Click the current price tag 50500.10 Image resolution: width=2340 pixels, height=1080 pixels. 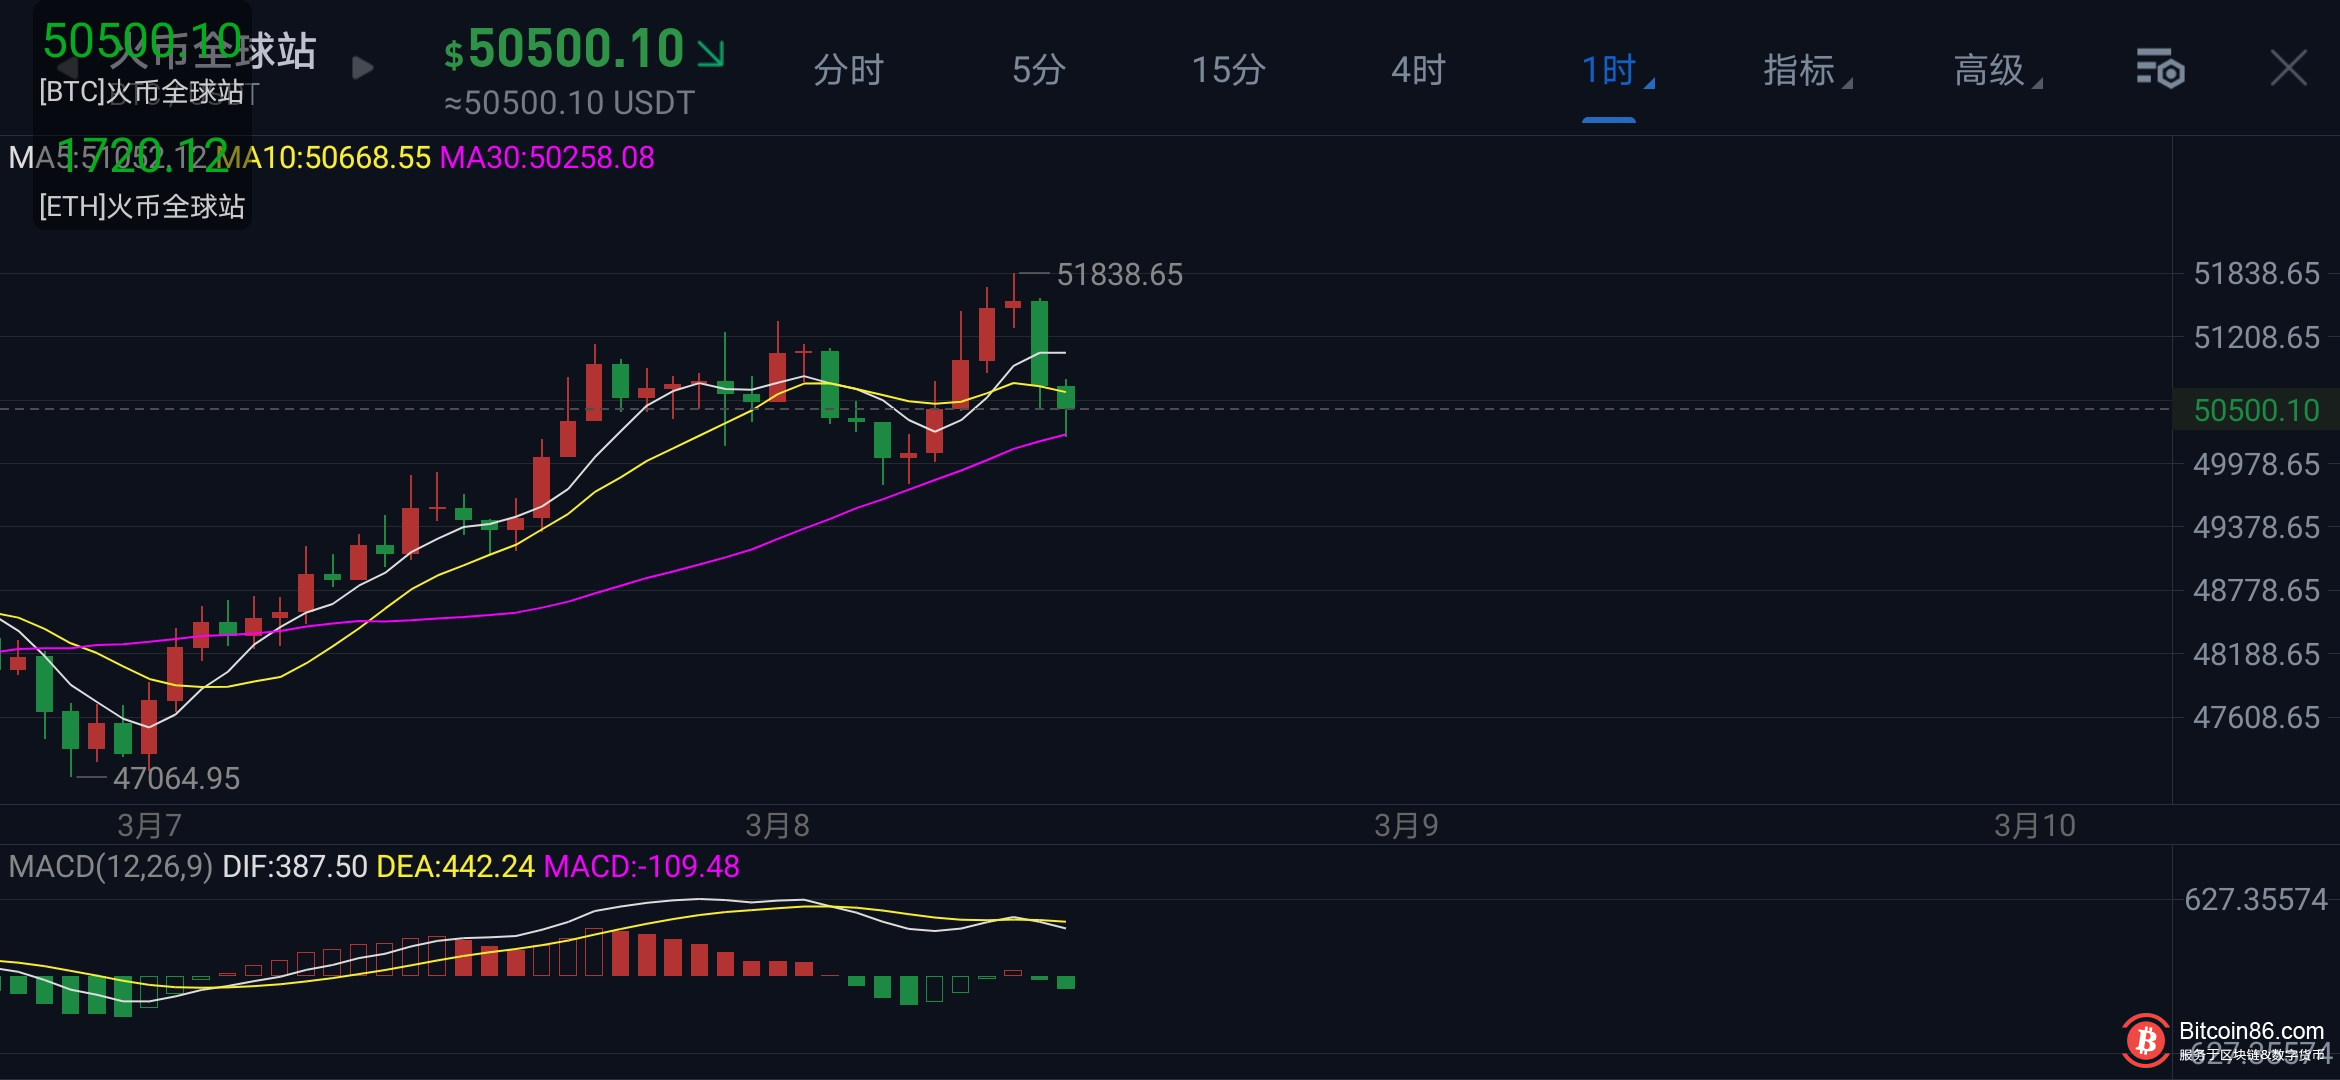tap(2256, 410)
